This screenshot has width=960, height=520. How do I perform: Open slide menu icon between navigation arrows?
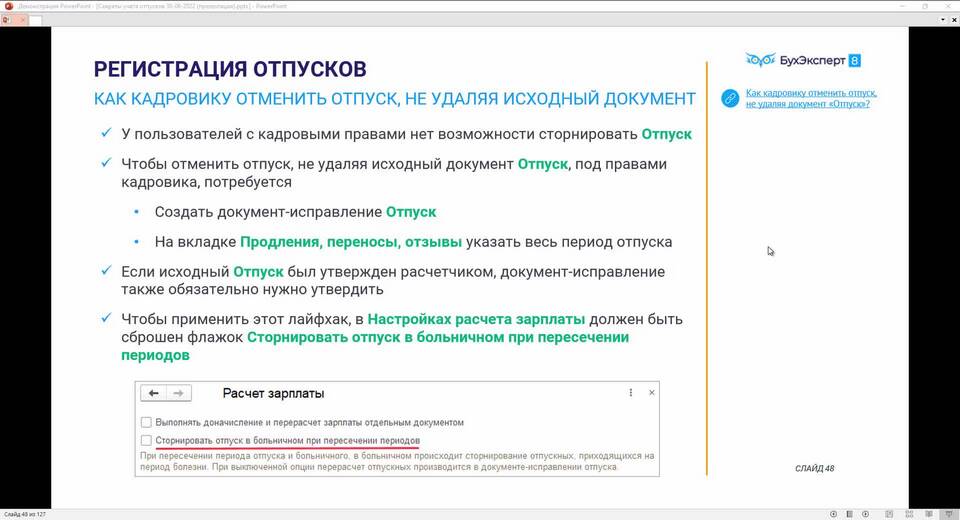pyautogui.click(x=848, y=514)
